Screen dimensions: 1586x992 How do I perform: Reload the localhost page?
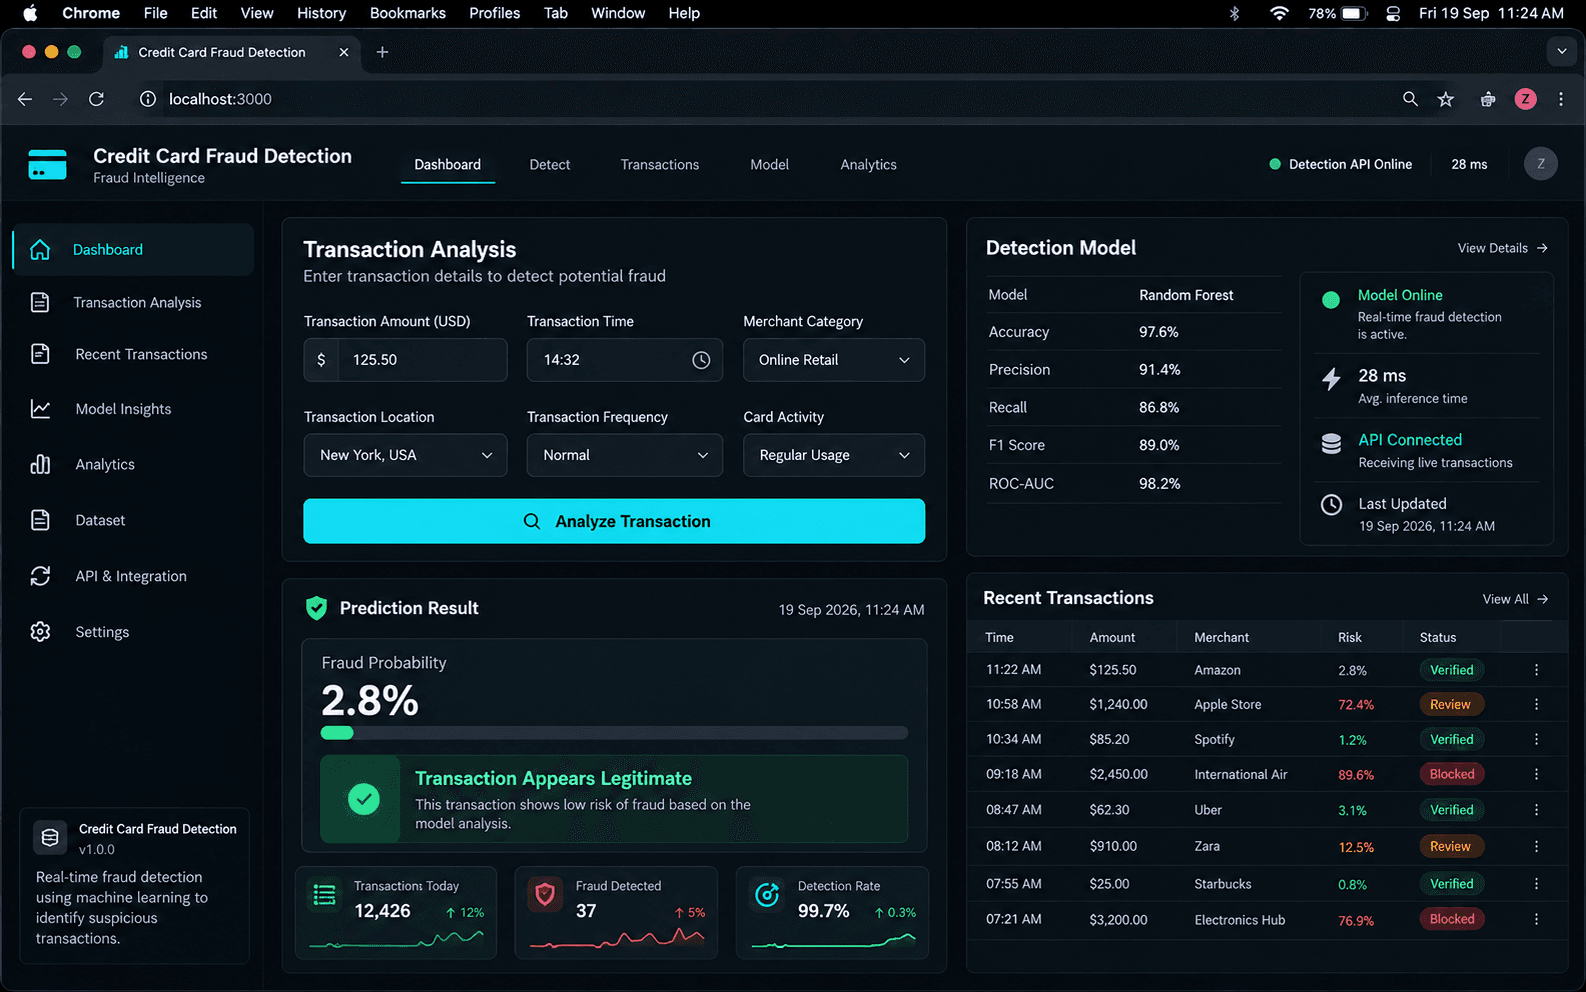[x=97, y=99]
